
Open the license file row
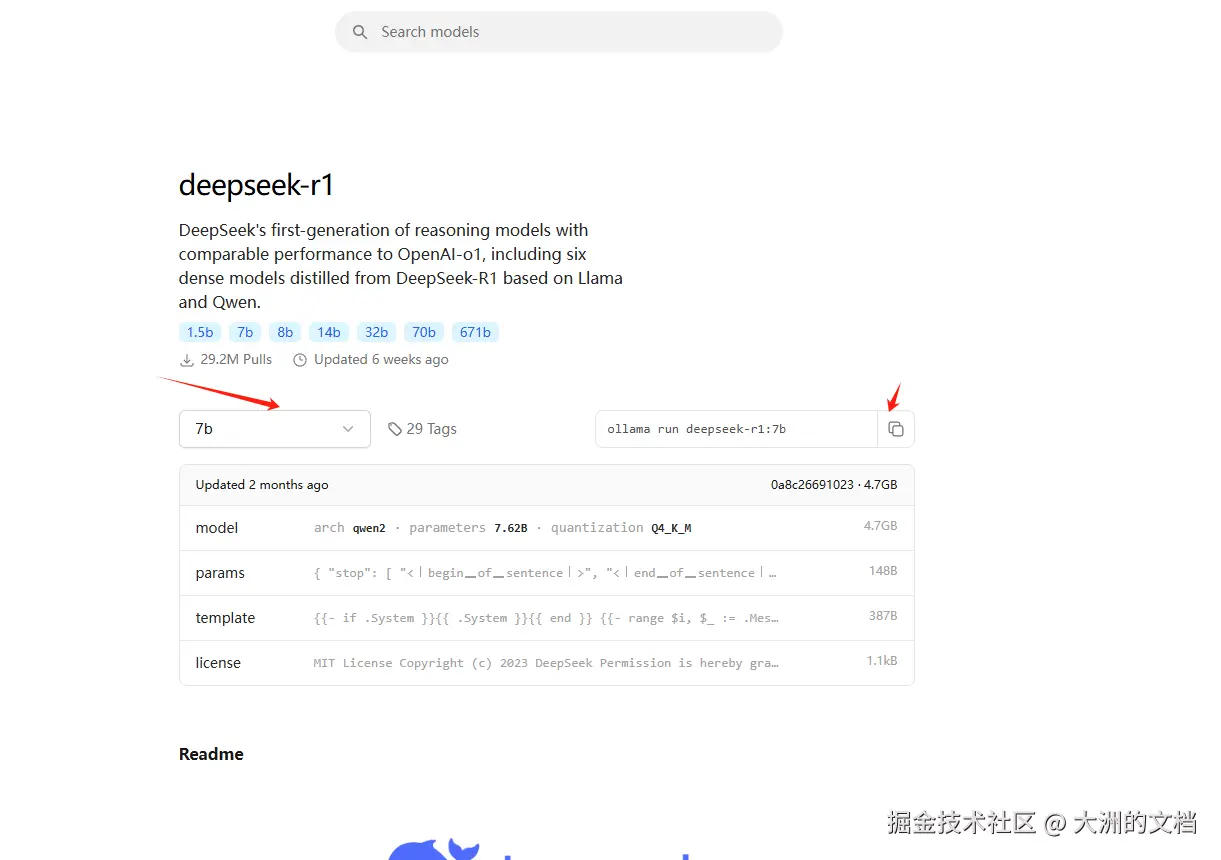tap(547, 663)
